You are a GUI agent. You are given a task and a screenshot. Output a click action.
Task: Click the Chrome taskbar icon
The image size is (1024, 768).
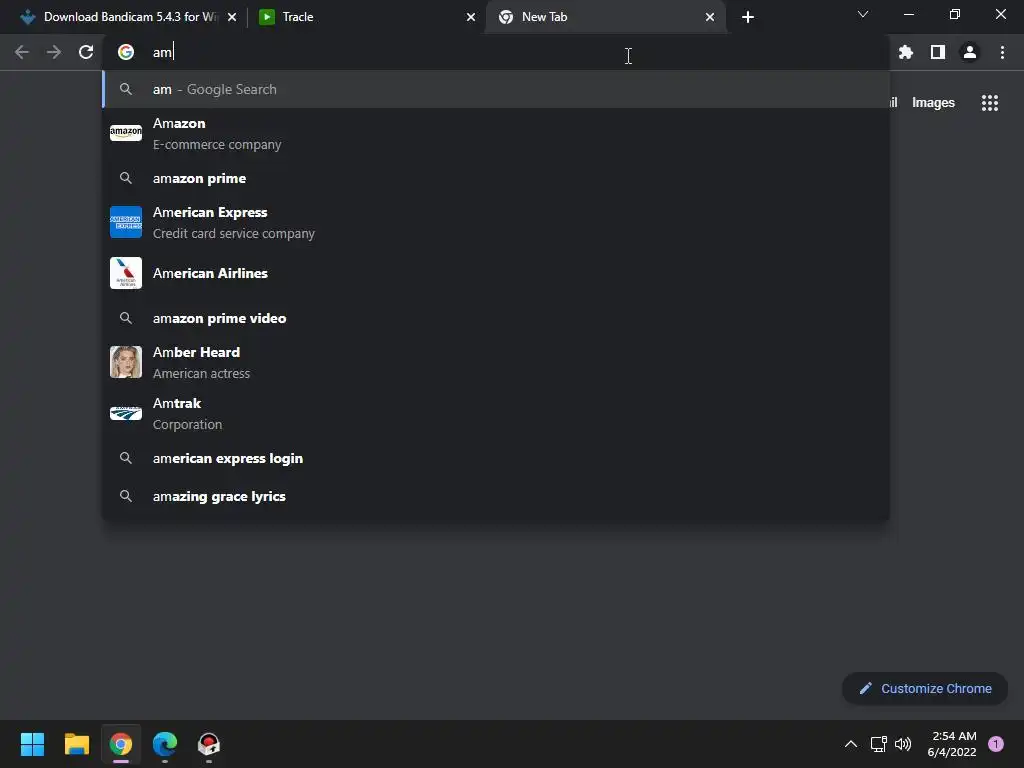click(x=120, y=744)
